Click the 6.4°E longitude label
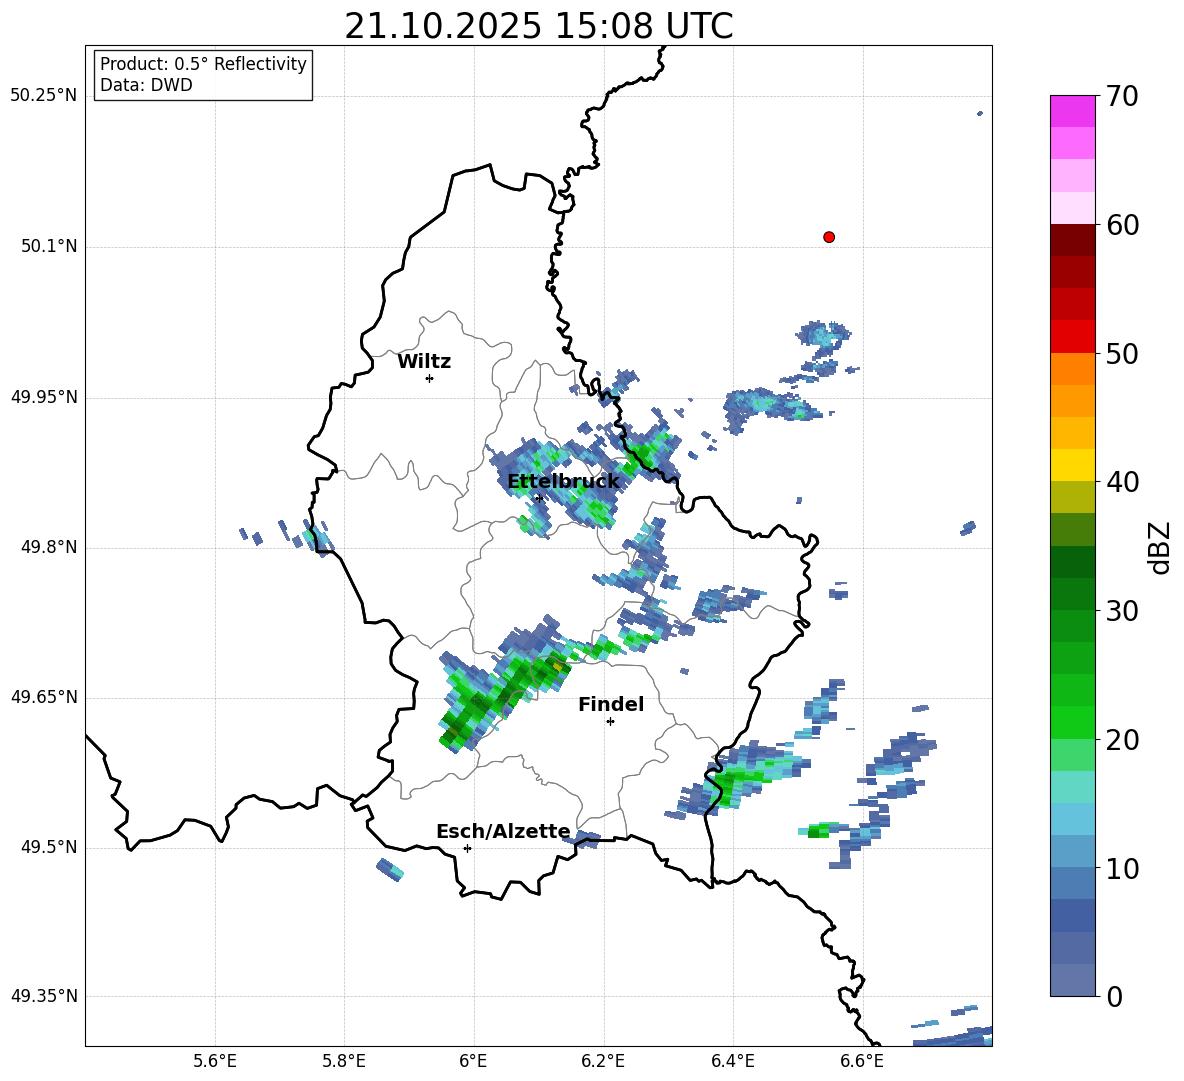The width and height of the screenshot is (1184, 1081). (732, 1061)
